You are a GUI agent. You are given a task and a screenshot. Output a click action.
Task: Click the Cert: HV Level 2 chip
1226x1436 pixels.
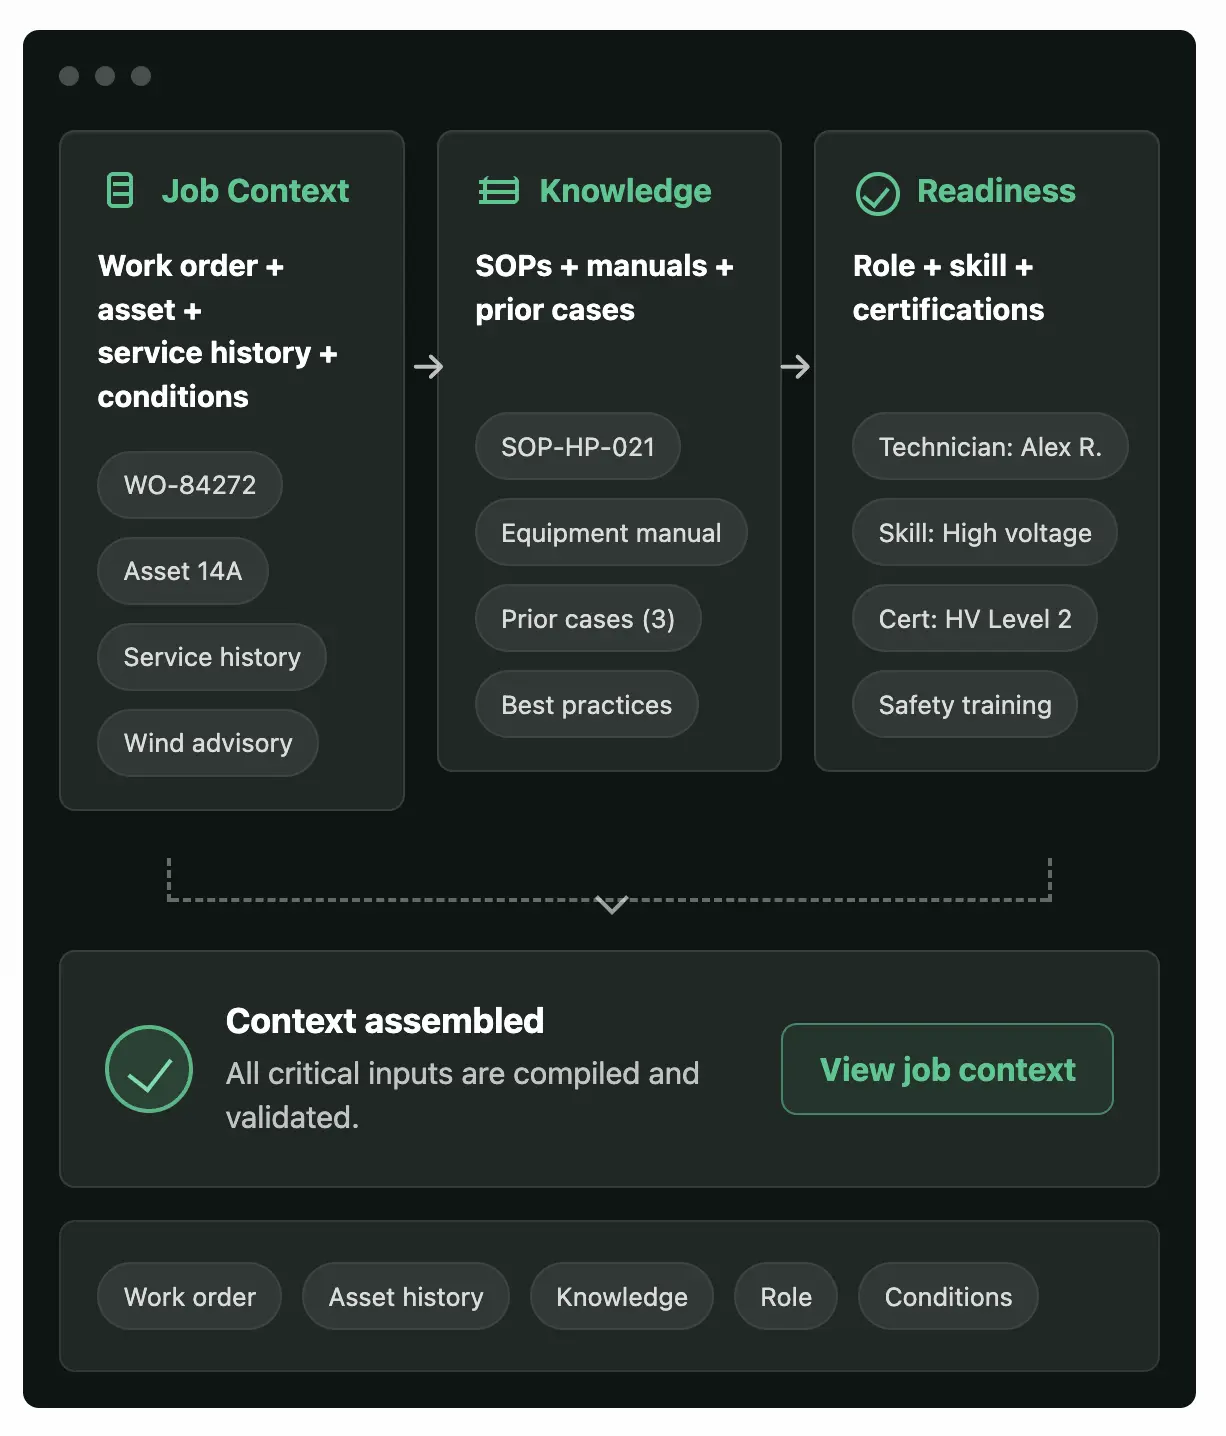point(975,618)
